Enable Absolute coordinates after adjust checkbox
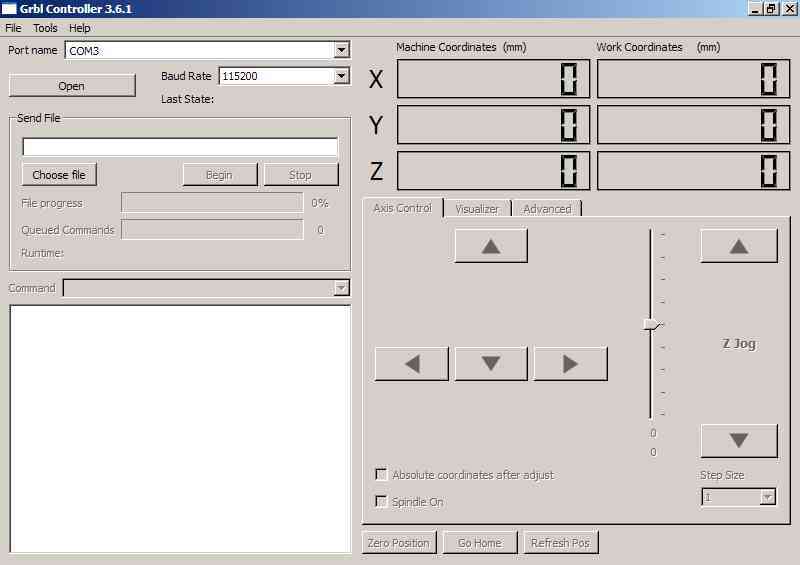Screen dimensions: 800x565 pyautogui.click(x=381, y=474)
